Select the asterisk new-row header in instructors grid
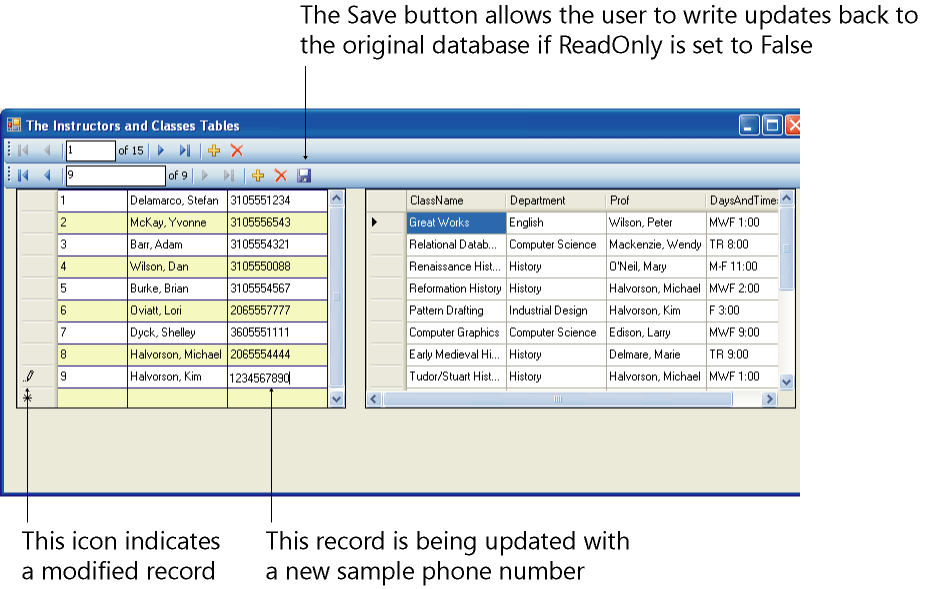 [38, 398]
